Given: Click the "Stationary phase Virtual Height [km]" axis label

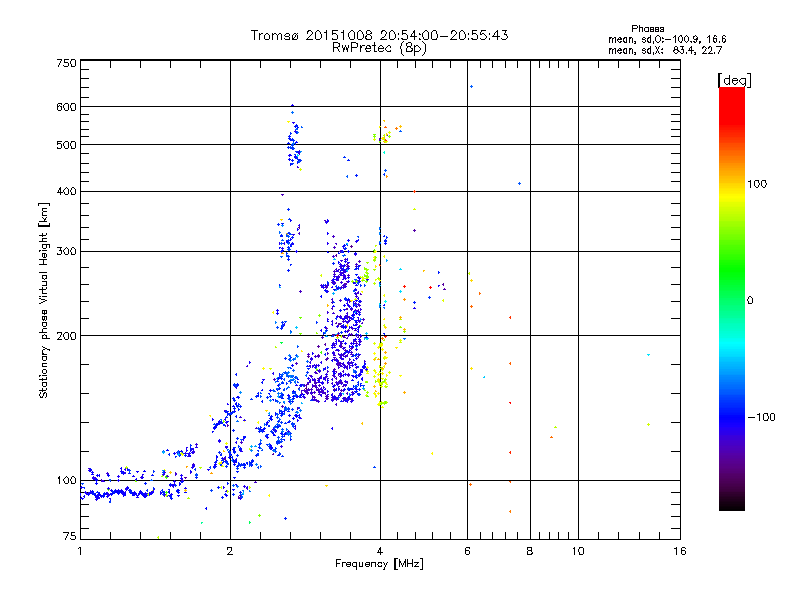Looking at the screenshot, I should 43,300.
